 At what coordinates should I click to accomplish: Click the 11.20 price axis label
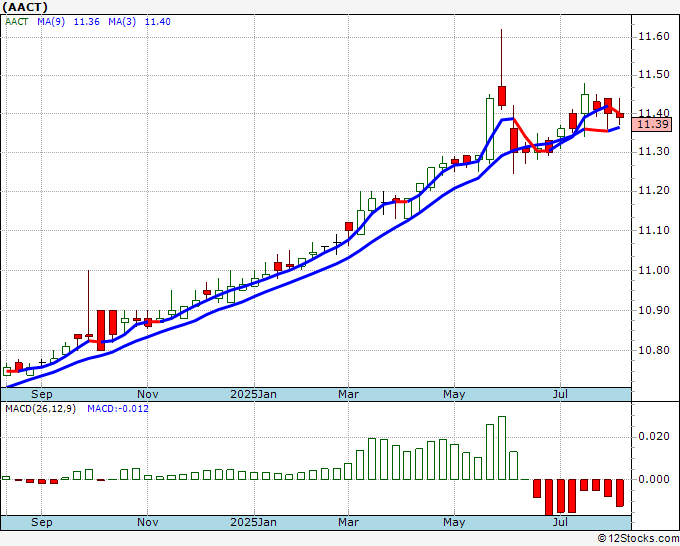(x=654, y=190)
